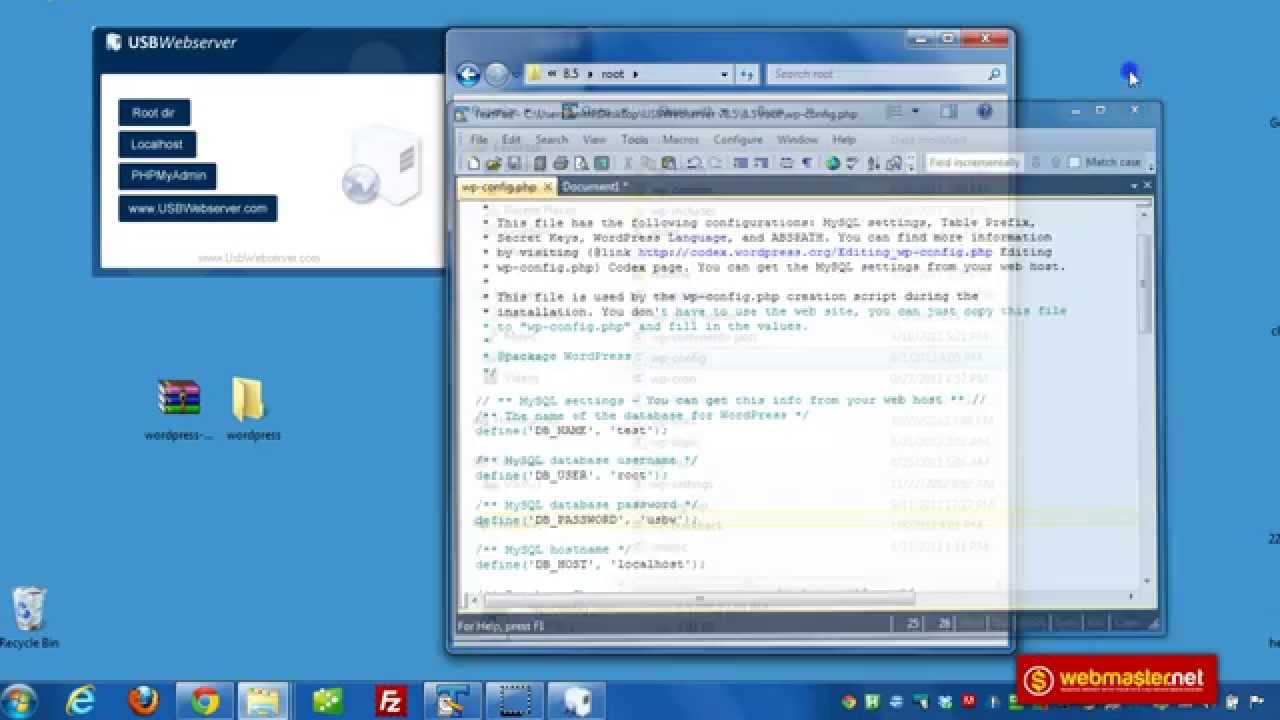Screen dimensions: 1280x720
Task: Click the Save icon in TextPad toolbar
Action: (x=514, y=163)
